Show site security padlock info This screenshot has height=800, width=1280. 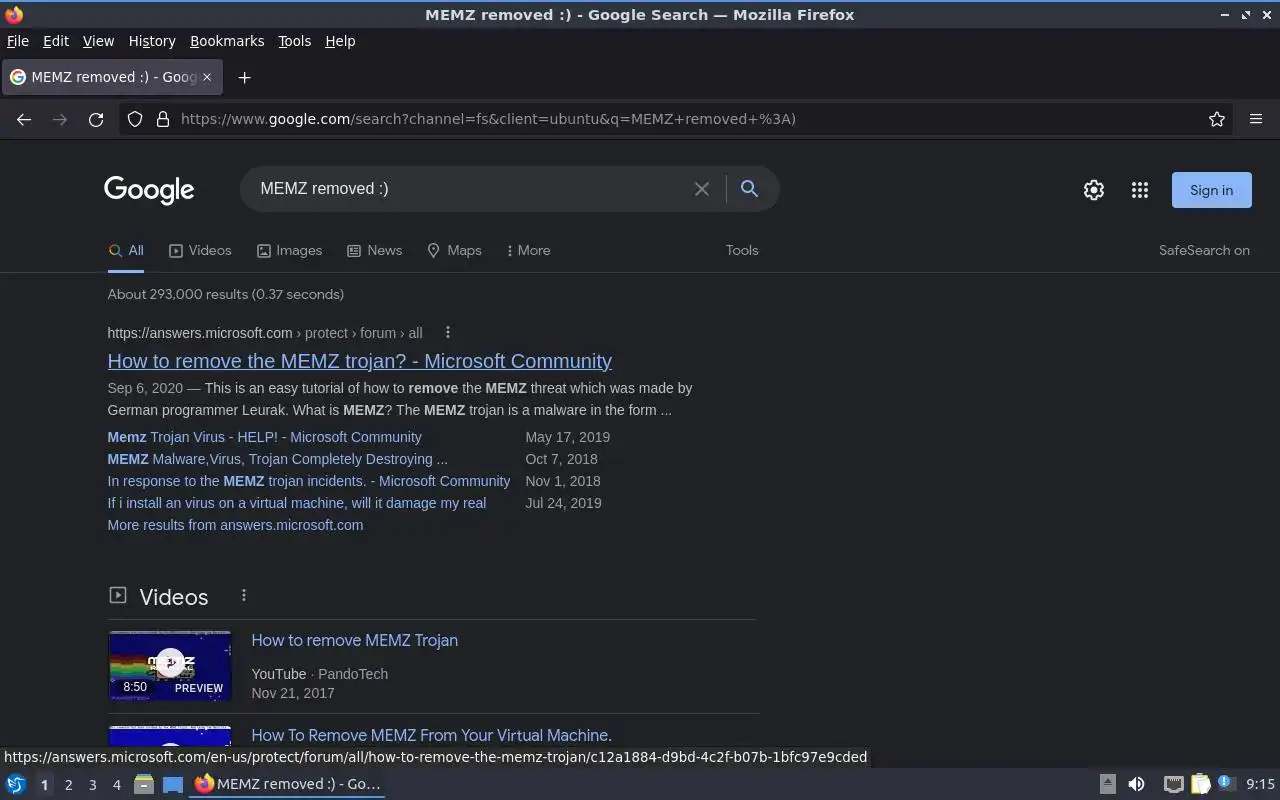point(163,119)
